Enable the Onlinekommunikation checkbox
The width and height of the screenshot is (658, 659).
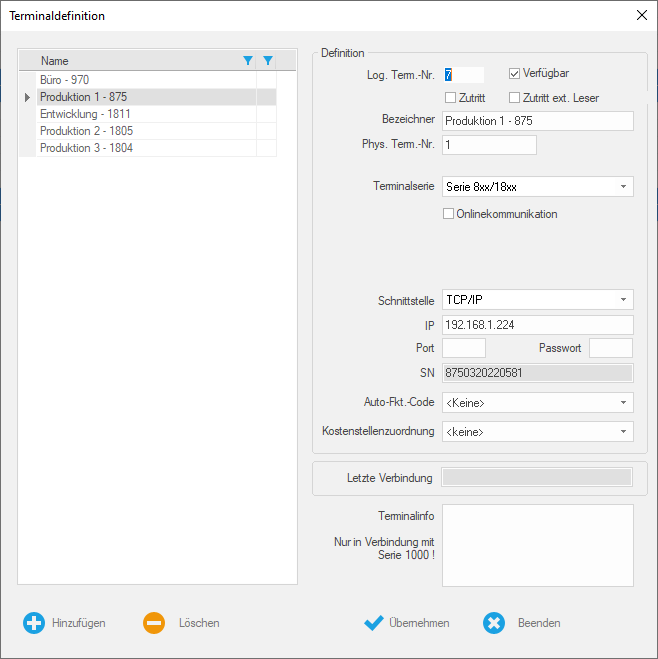coord(449,214)
